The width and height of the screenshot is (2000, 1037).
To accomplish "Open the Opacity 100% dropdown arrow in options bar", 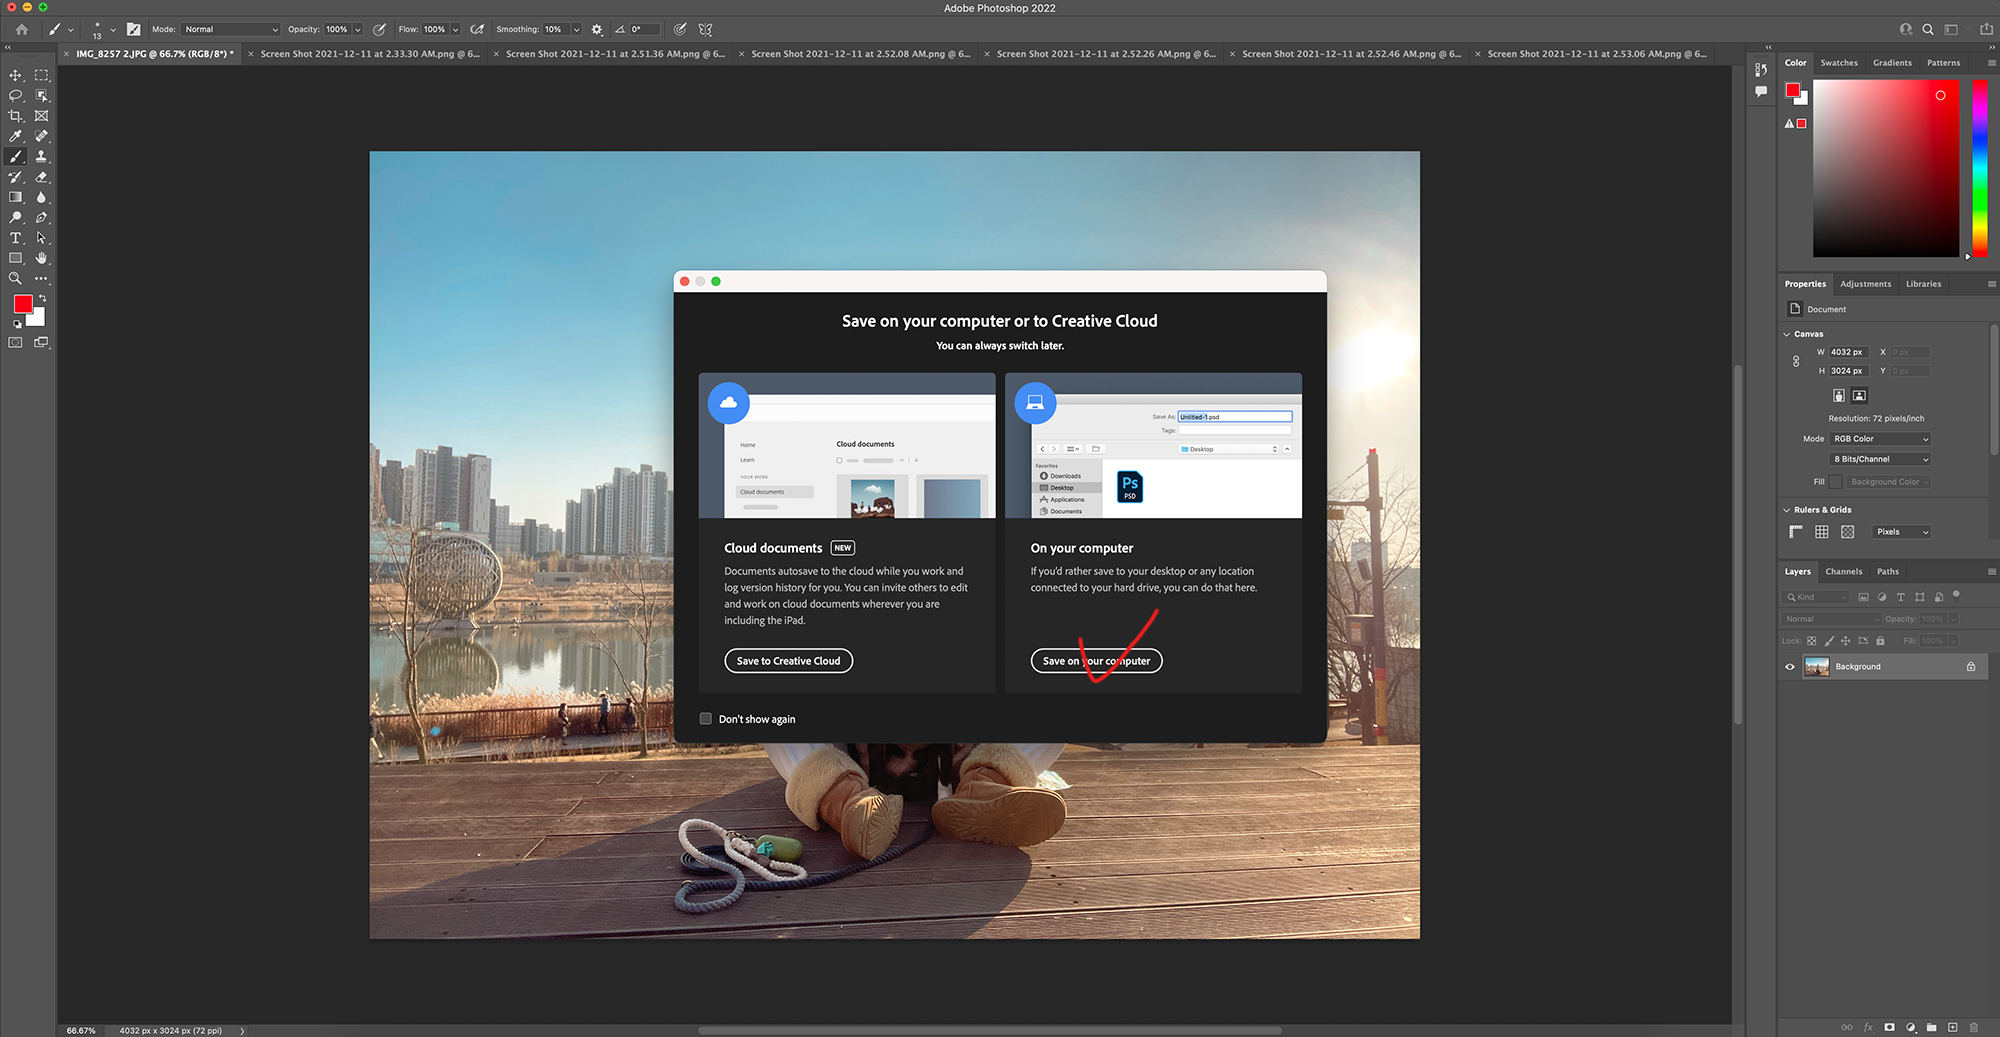I will point(358,29).
